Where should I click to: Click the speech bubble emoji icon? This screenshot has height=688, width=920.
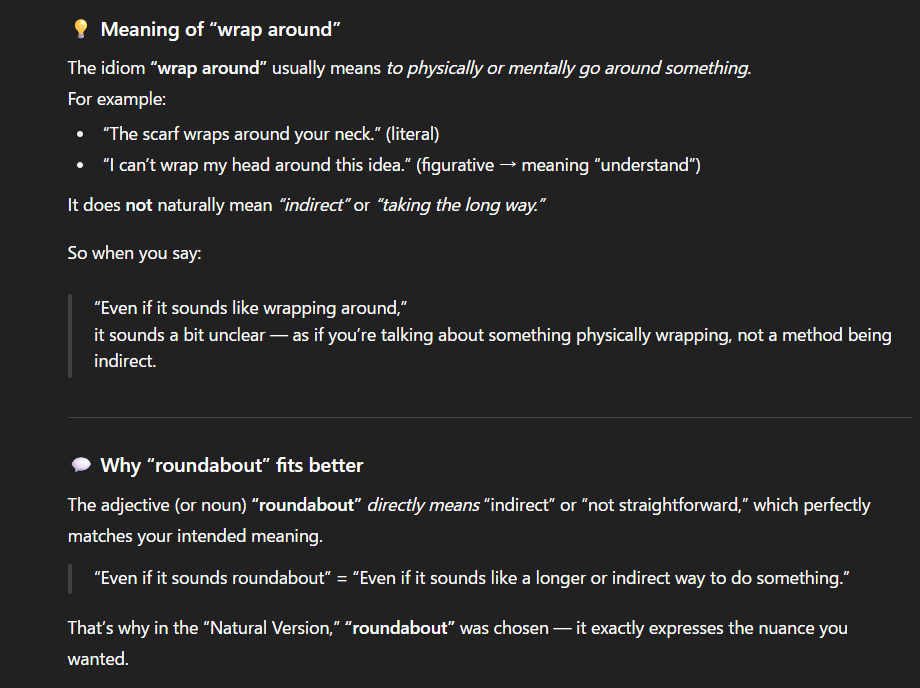pos(82,466)
